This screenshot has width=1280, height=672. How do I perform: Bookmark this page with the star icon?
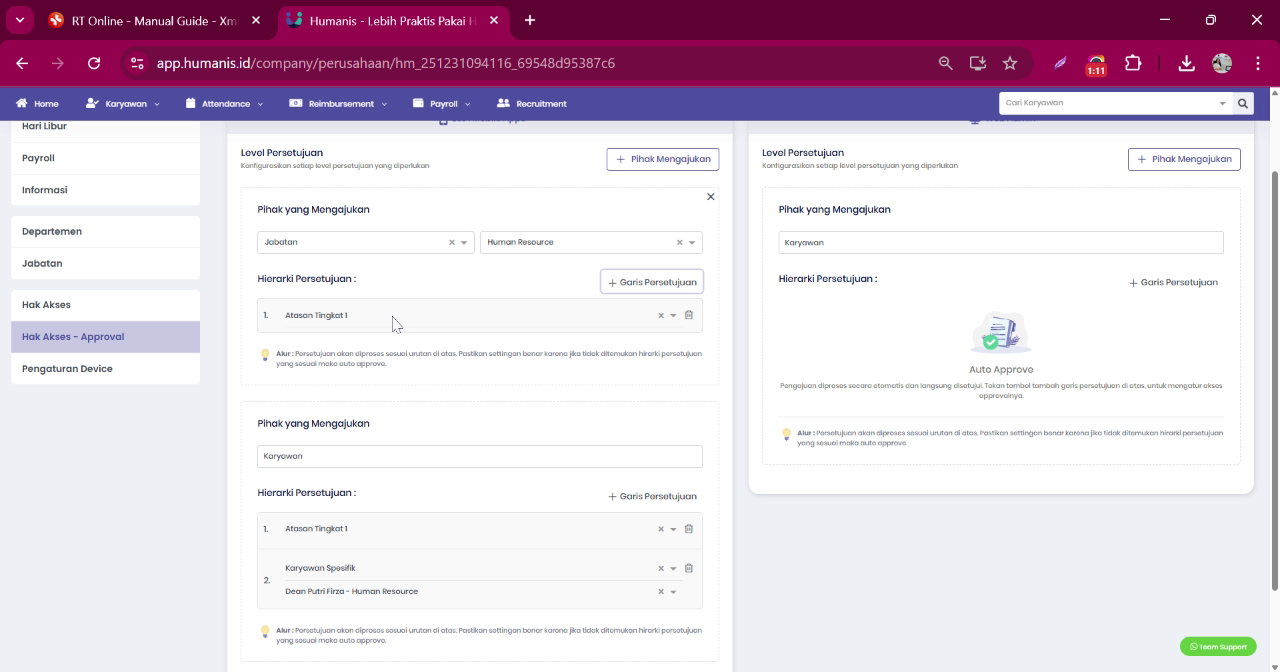[x=1010, y=63]
